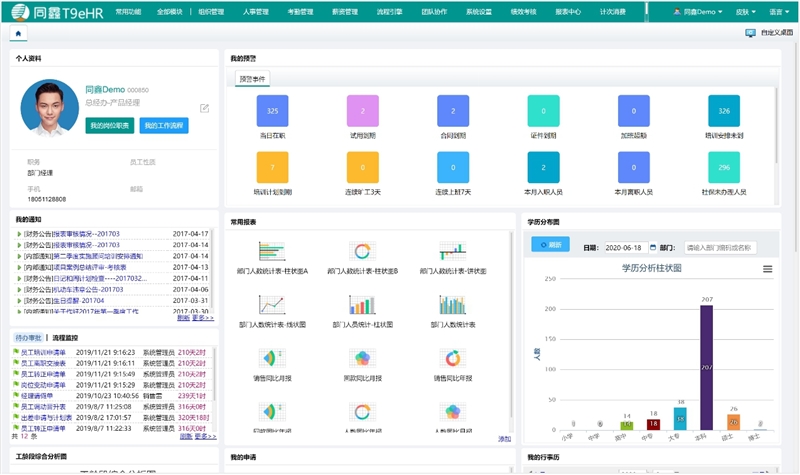Open the 语言 language dropdown
The height and width of the screenshot is (475, 800).
(778, 12)
